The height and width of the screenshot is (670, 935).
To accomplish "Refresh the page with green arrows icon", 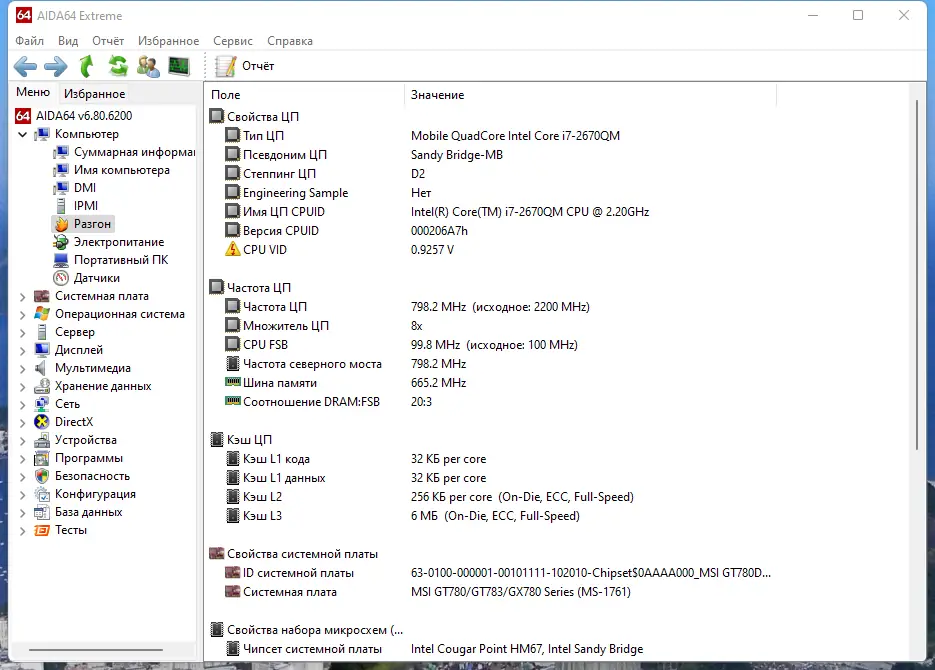I will pyautogui.click(x=117, y=66).
